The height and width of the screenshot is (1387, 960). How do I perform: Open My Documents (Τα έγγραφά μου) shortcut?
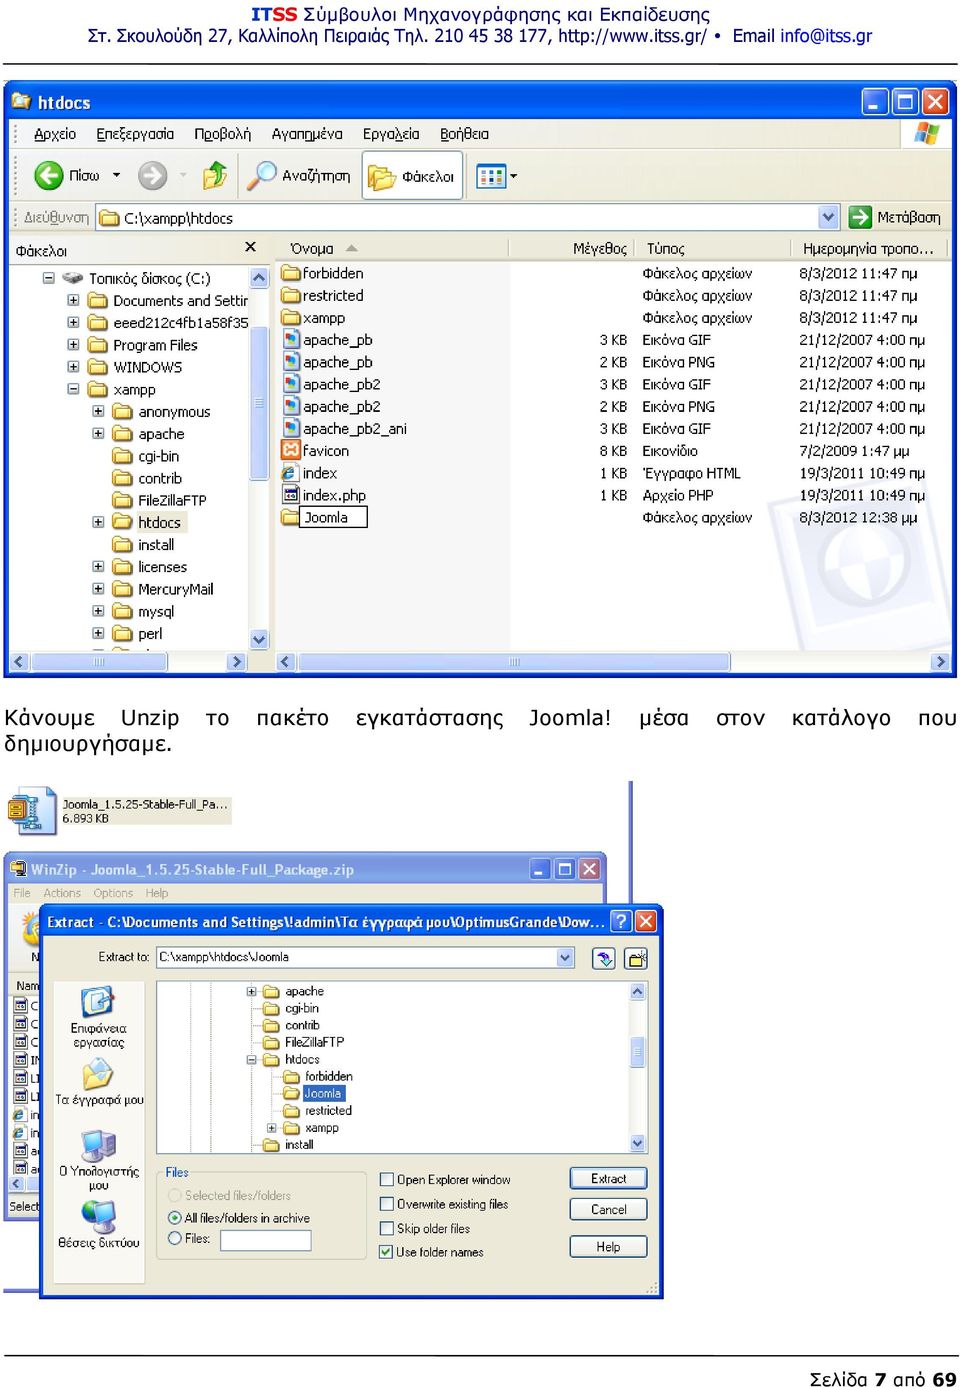(98, 1082)
